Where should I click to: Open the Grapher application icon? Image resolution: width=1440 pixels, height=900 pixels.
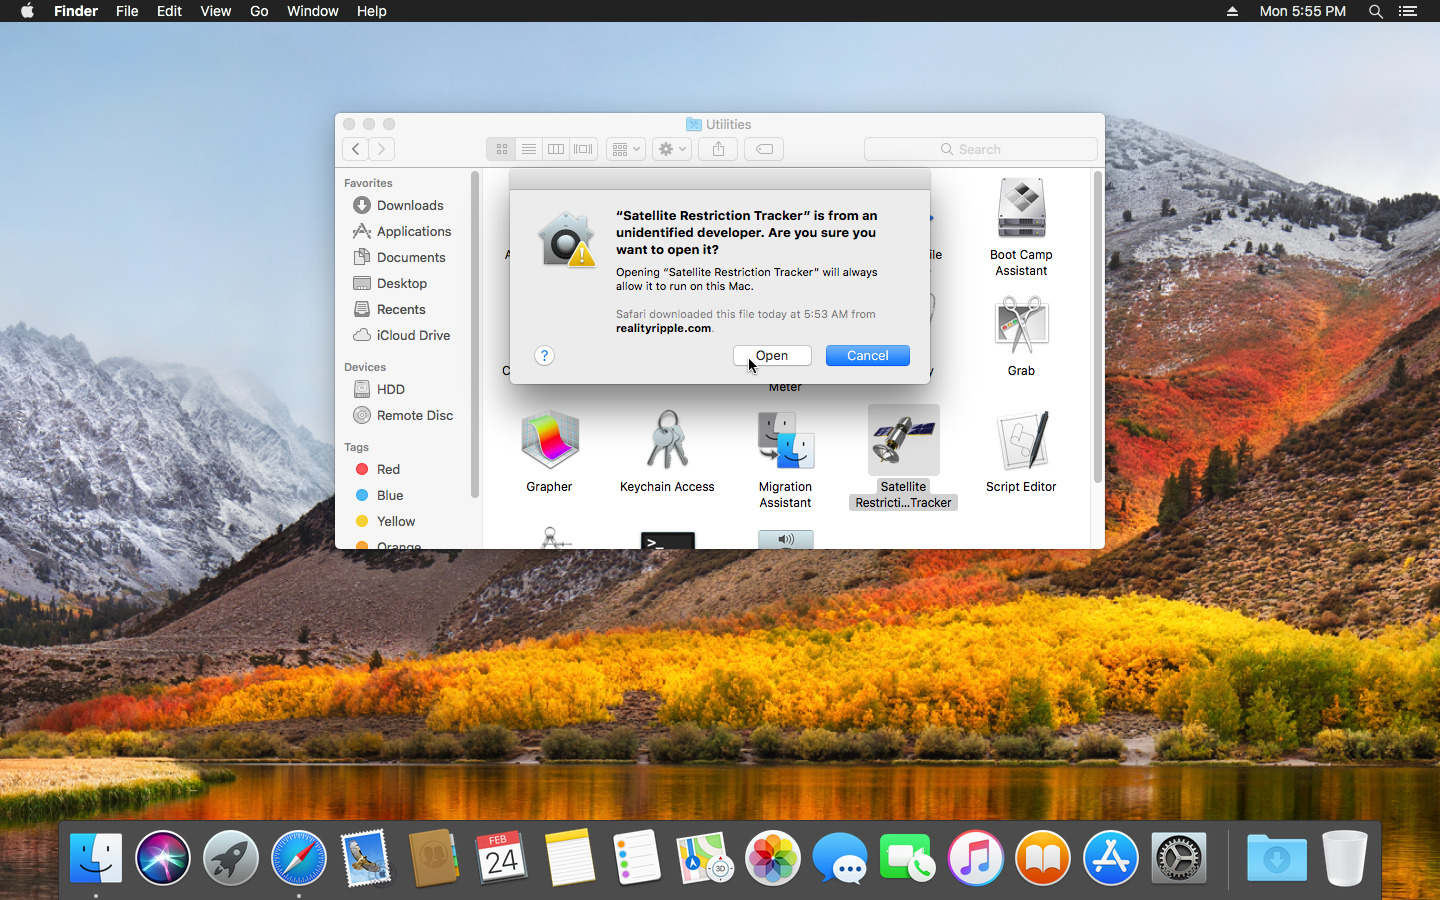pos(550,440)
